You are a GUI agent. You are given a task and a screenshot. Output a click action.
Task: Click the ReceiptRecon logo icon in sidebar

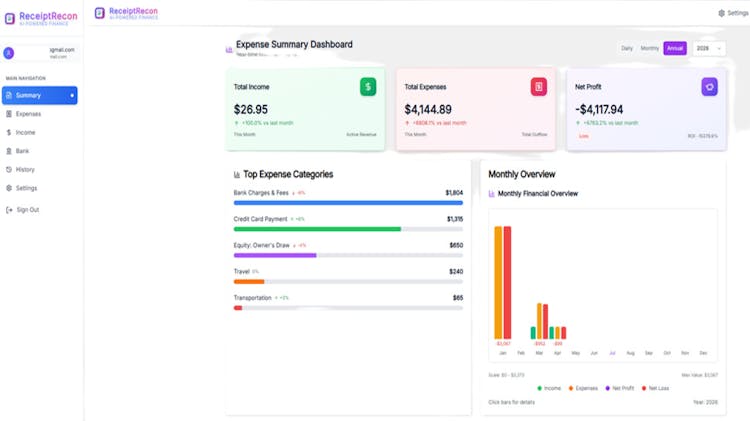click(10, 18)
